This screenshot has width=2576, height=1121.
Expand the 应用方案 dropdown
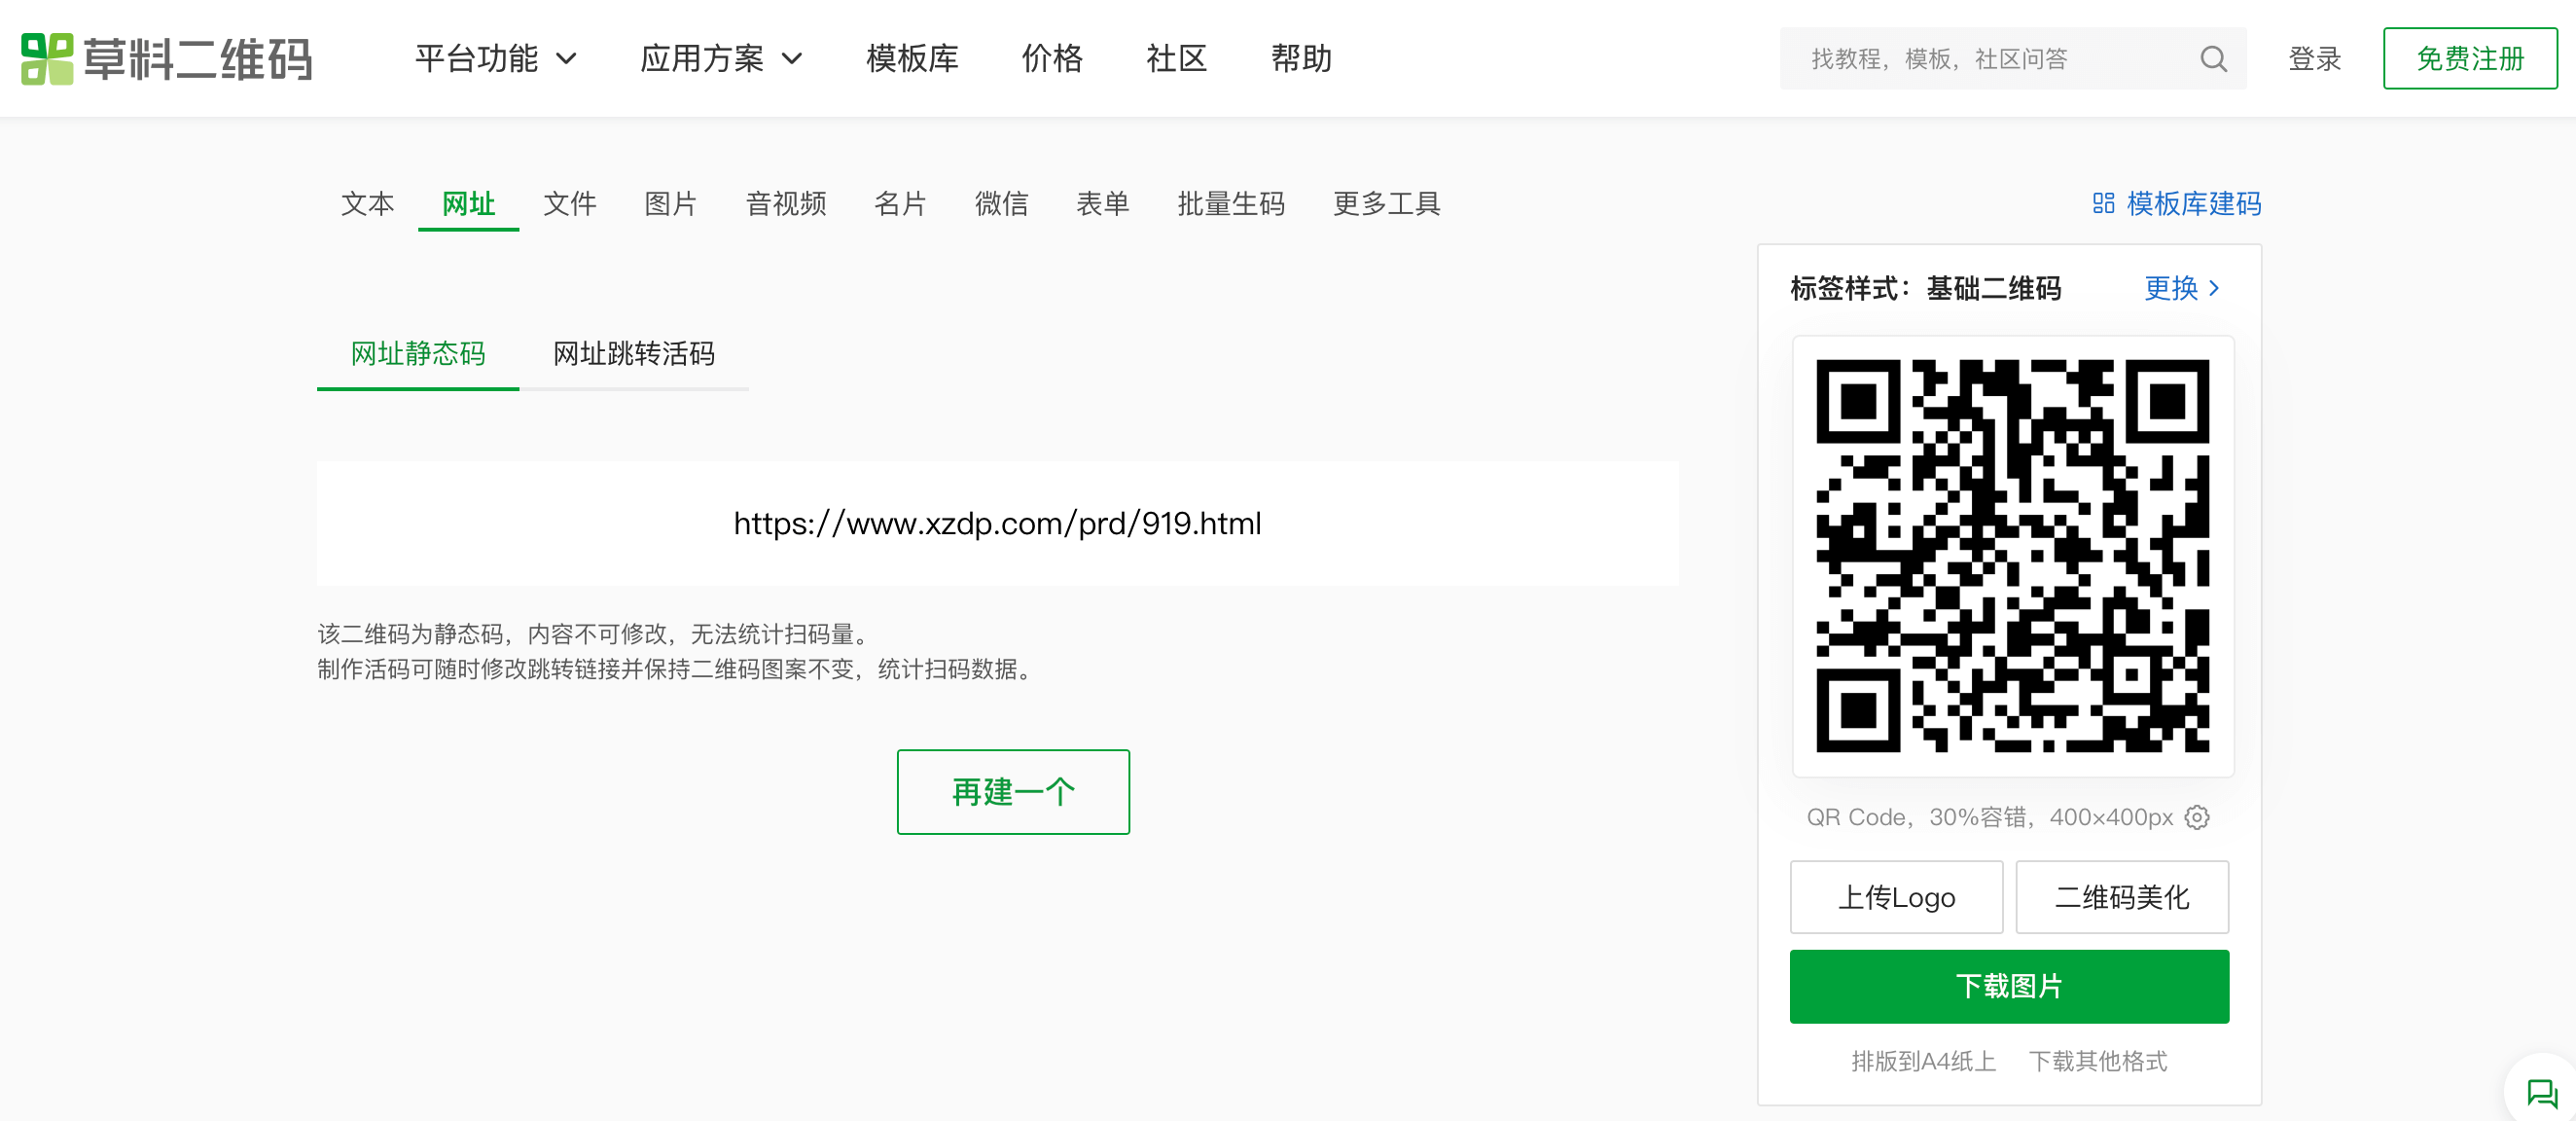721,59
